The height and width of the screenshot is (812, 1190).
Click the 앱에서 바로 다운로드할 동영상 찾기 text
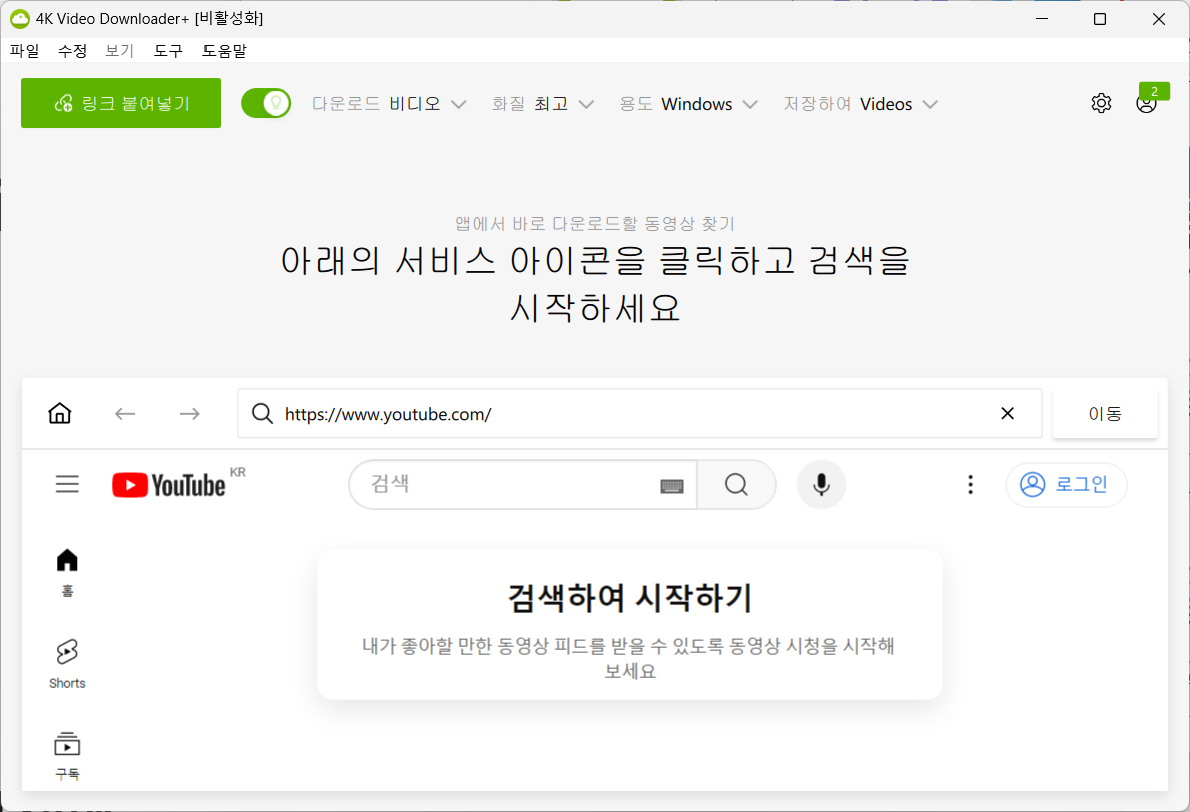pos(595,224)
